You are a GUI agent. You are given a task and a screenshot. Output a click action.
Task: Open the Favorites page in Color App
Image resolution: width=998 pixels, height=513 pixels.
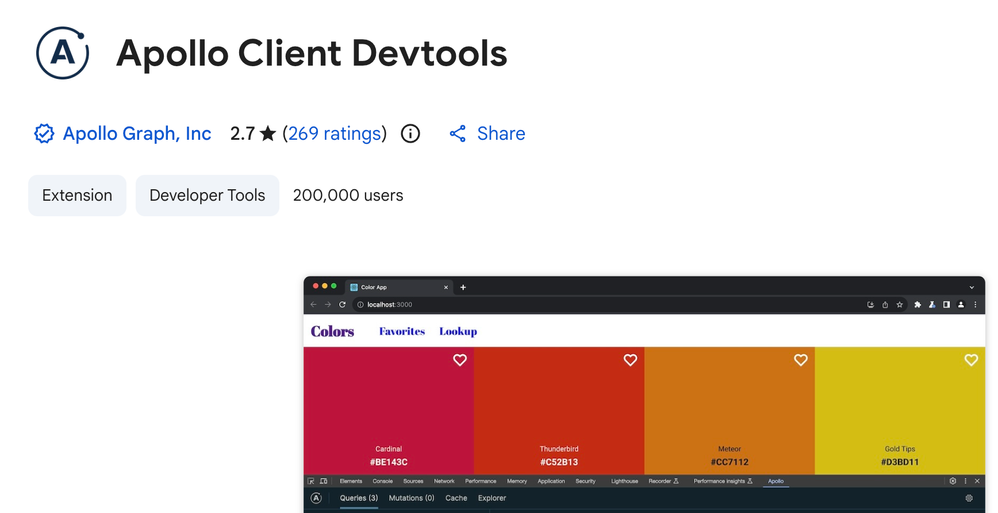402,331
